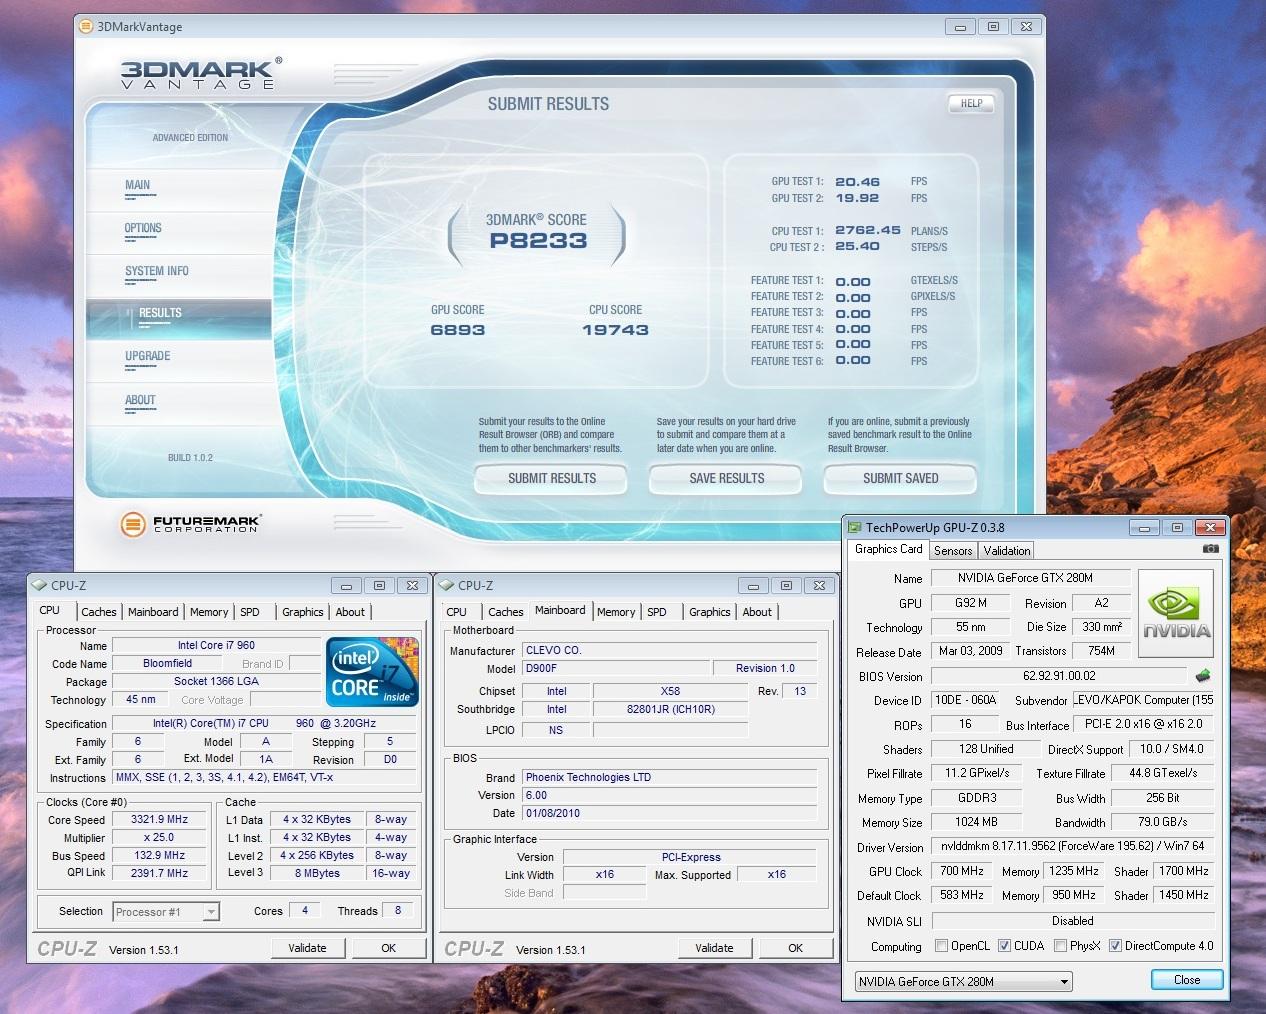Toggle the OpenCL checkbox

coord(941,945)
